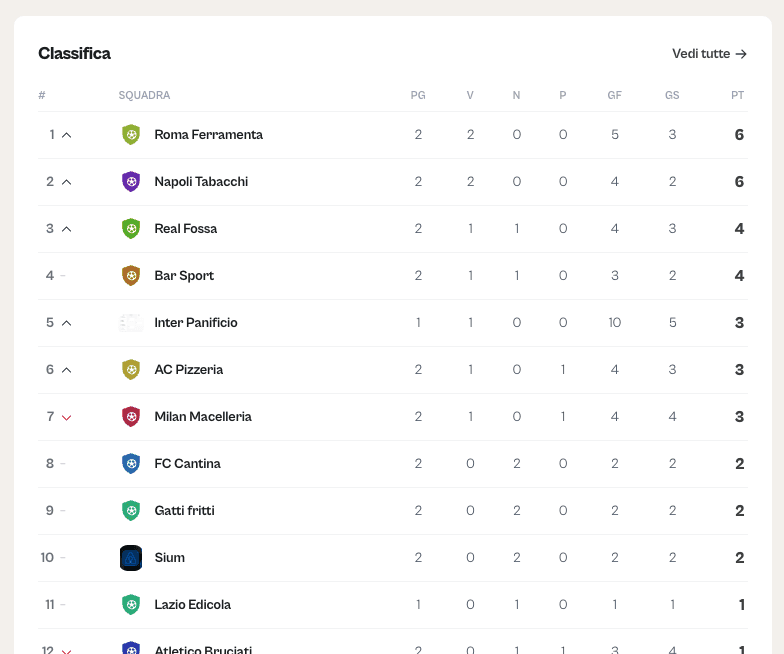Screen dimensions: 784x654
Task: Click the Napoli Tabacchi purple shield badge
Action: (131, 182)
